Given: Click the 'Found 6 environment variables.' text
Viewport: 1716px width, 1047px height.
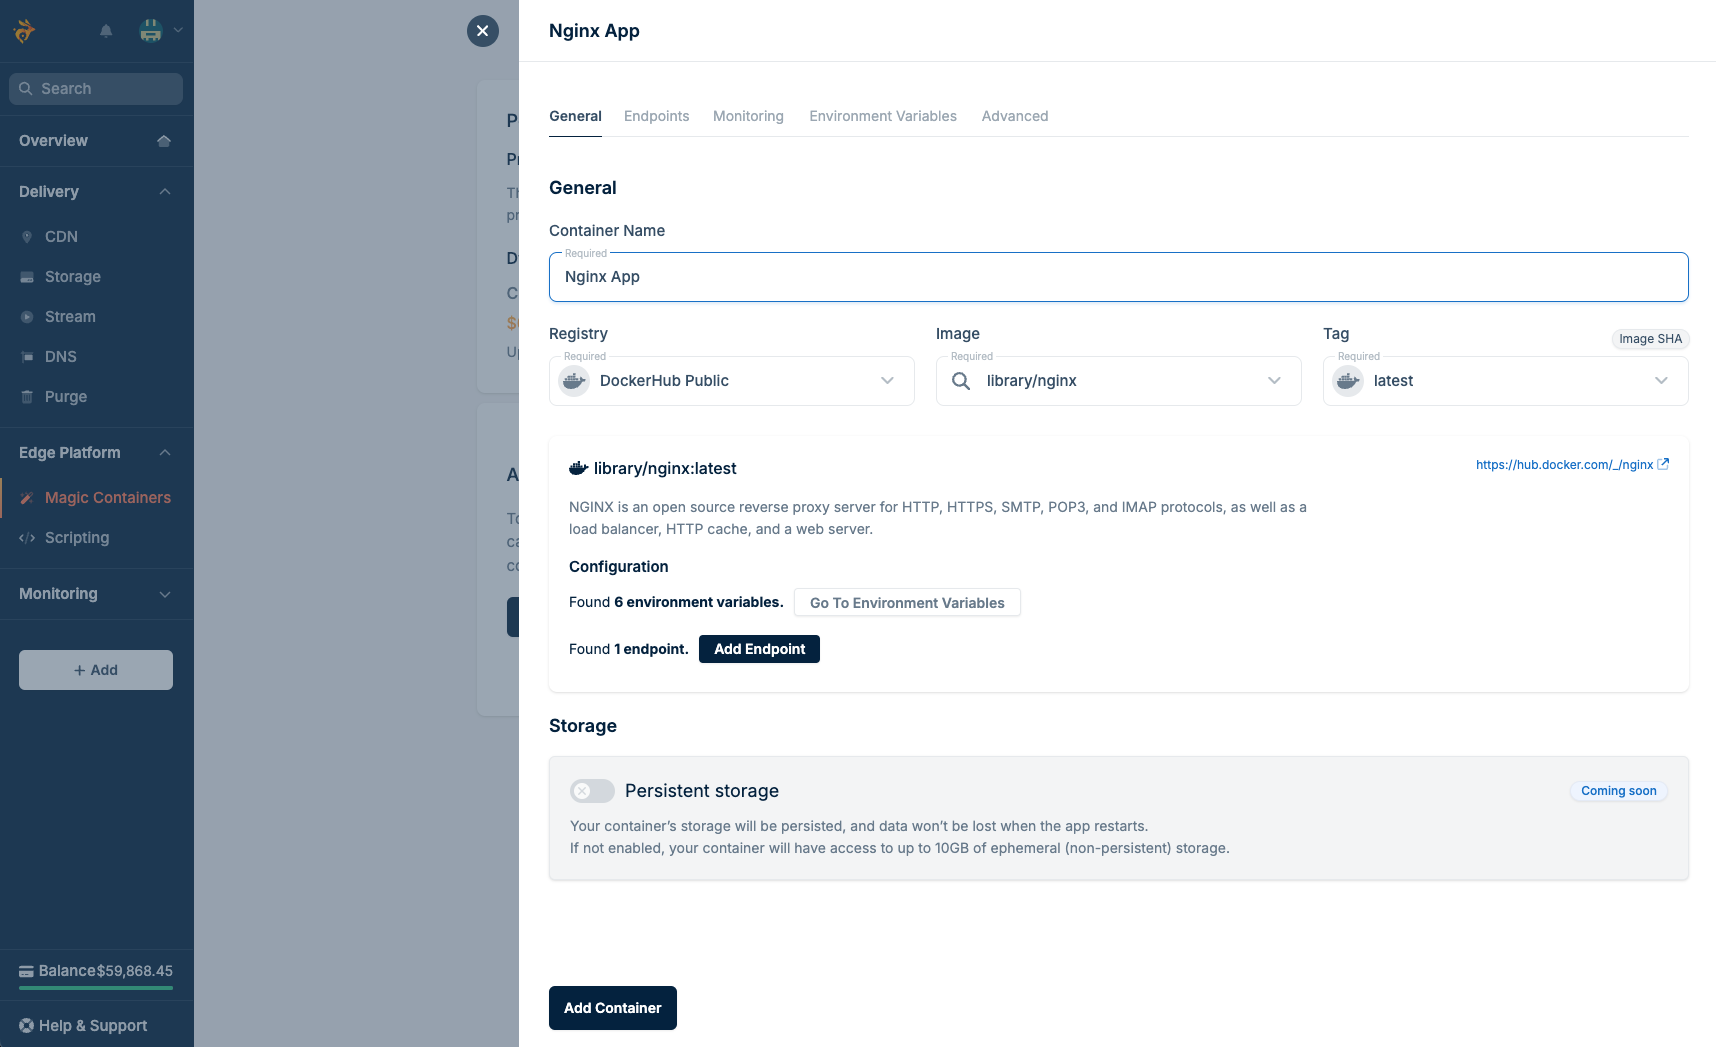Looking at the screenshot, I should pyautogui.click(x=676, y=602).
